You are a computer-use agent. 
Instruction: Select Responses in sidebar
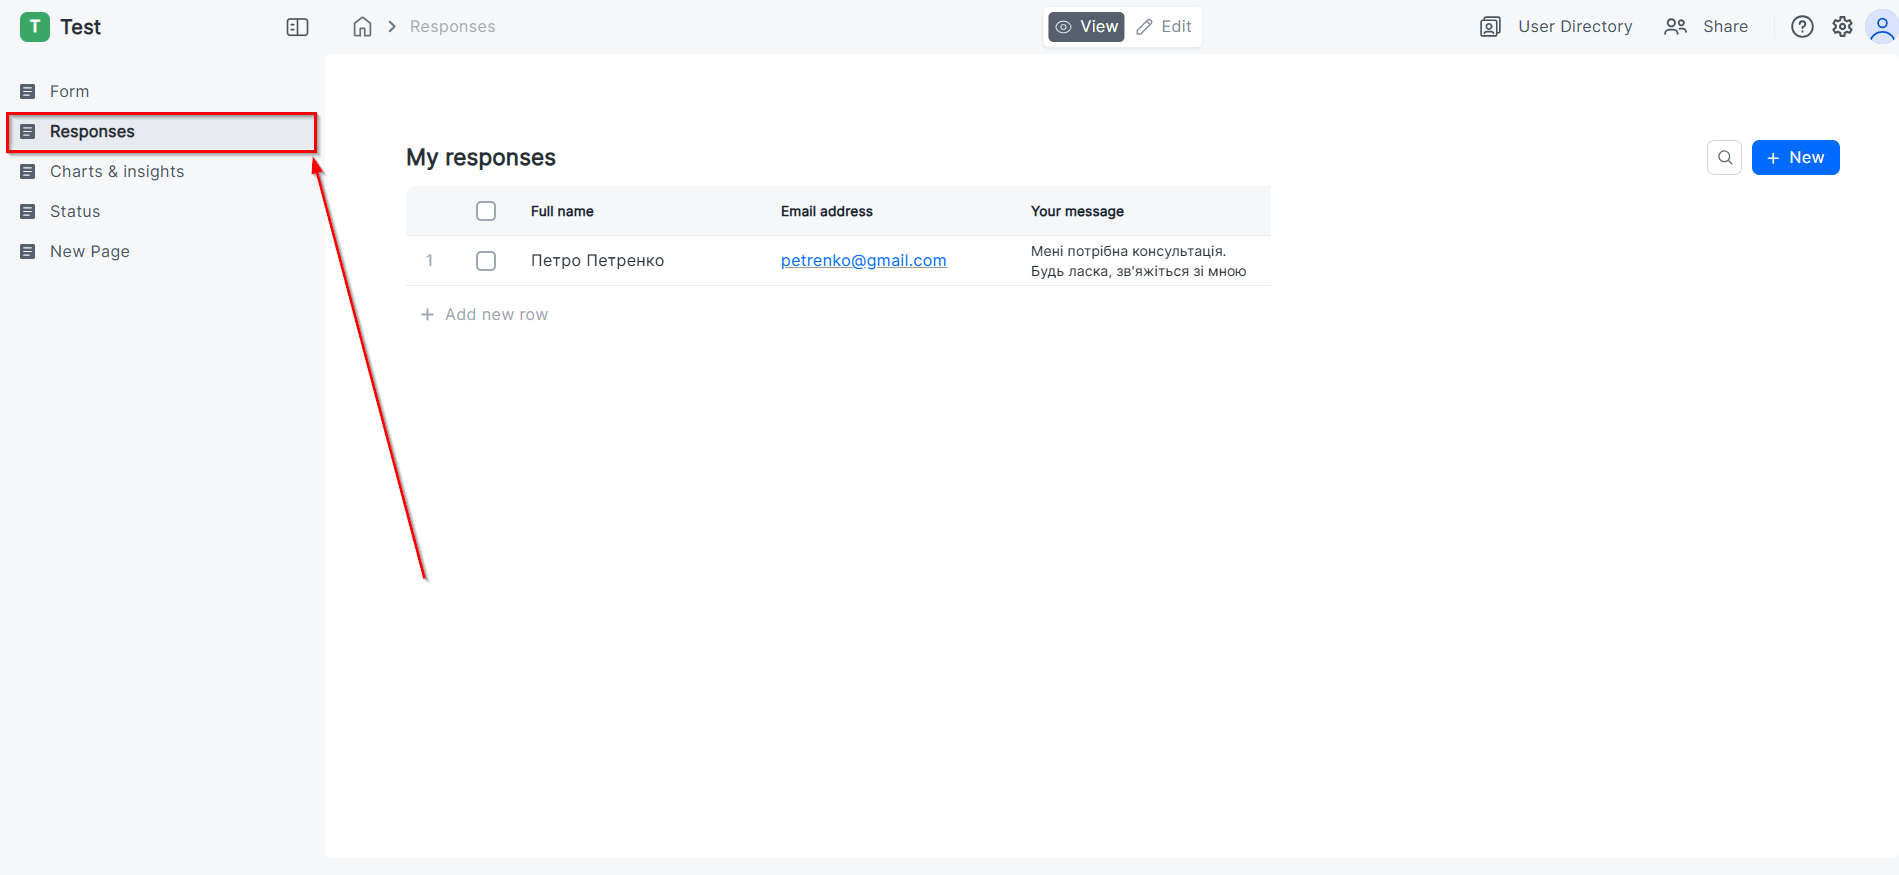point(162,132)
